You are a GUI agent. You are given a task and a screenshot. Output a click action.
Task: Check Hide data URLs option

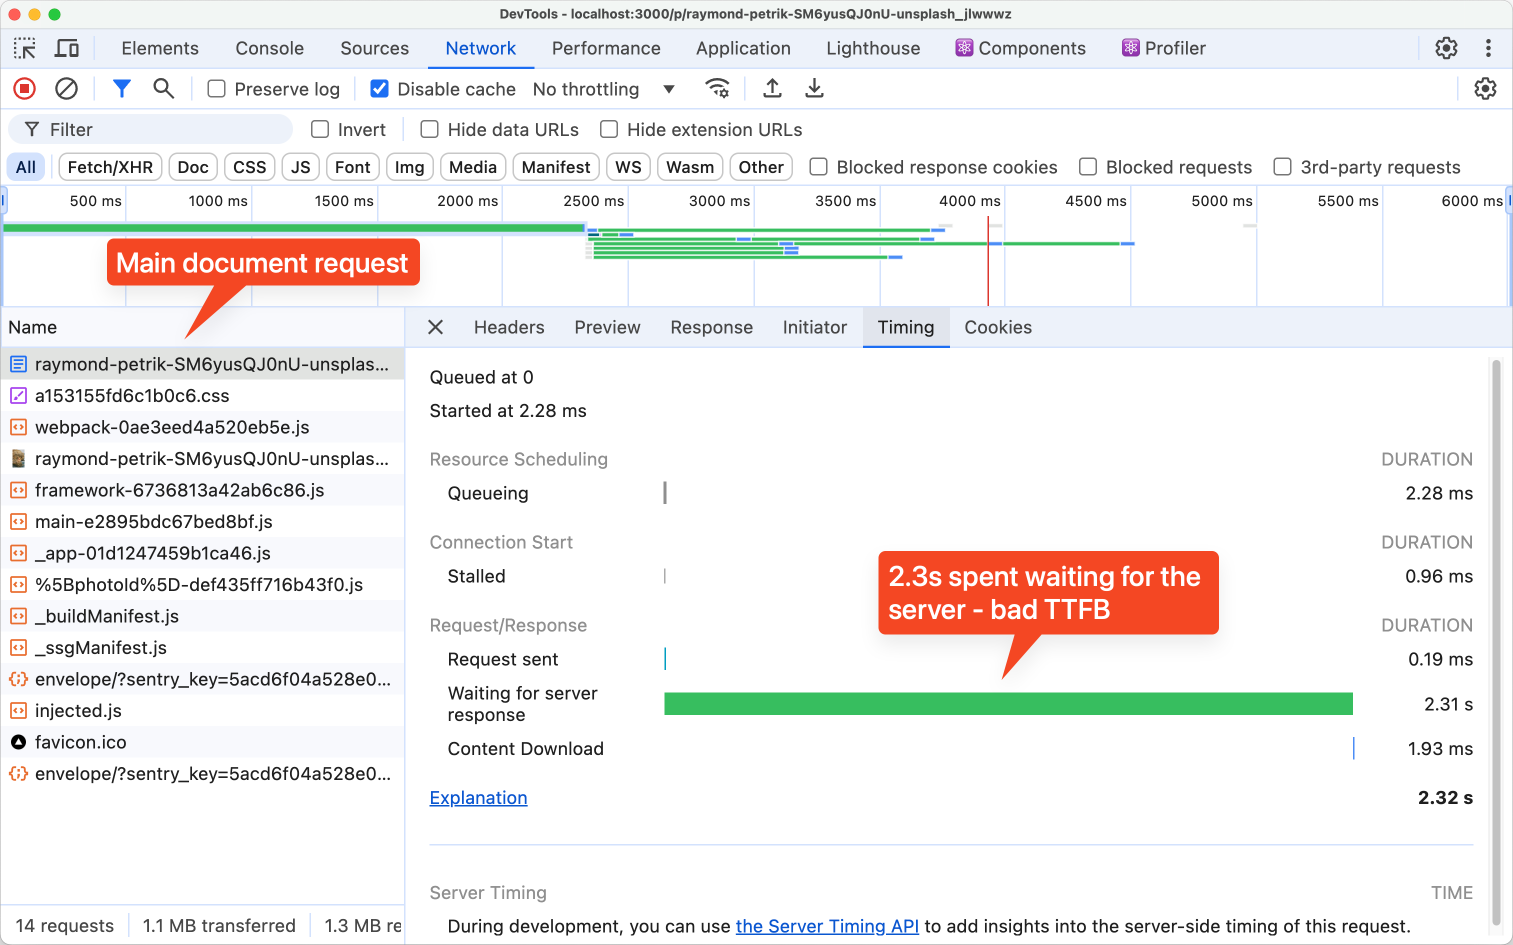point(429,129)
